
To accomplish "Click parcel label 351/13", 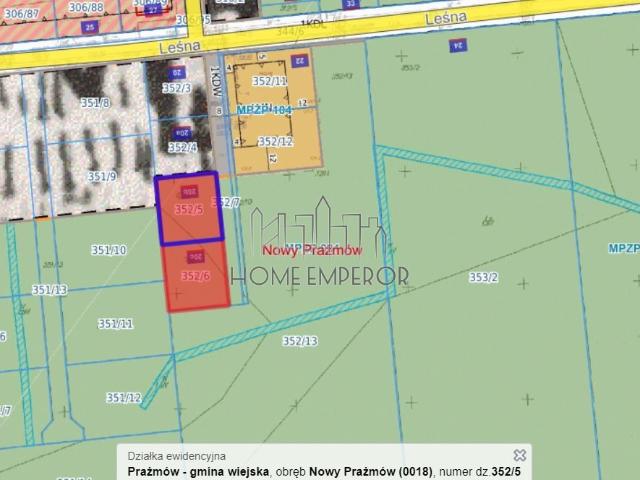I will click(x=50, y=290).
